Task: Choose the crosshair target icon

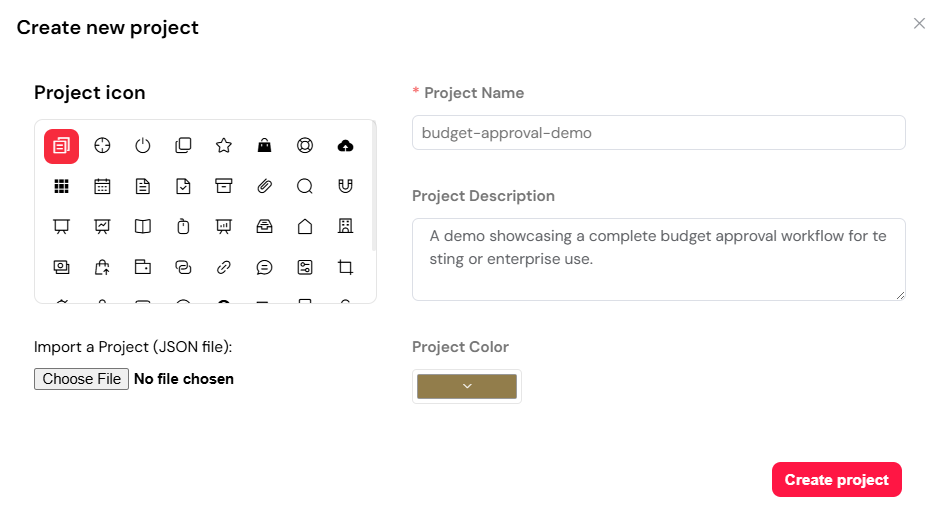Action: point(102,146)
